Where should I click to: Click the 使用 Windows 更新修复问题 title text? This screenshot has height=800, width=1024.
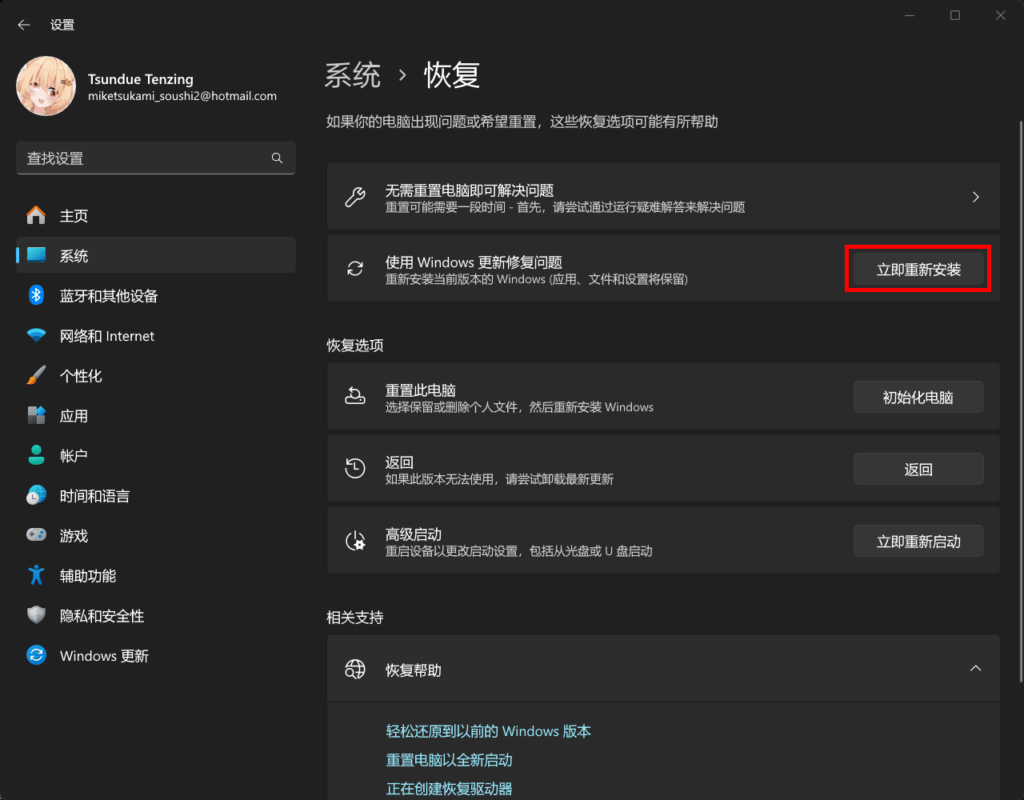pos(473,262)
